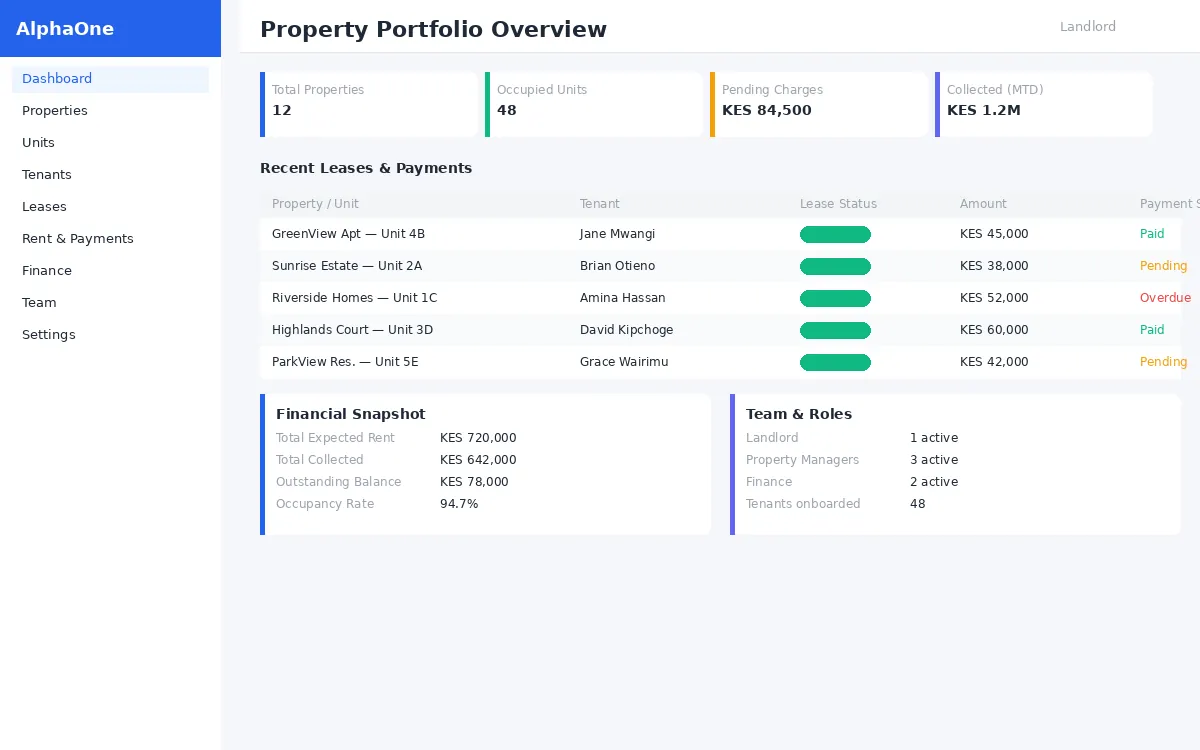Click tenant name Brian Otieno

(x=617, y=266)
